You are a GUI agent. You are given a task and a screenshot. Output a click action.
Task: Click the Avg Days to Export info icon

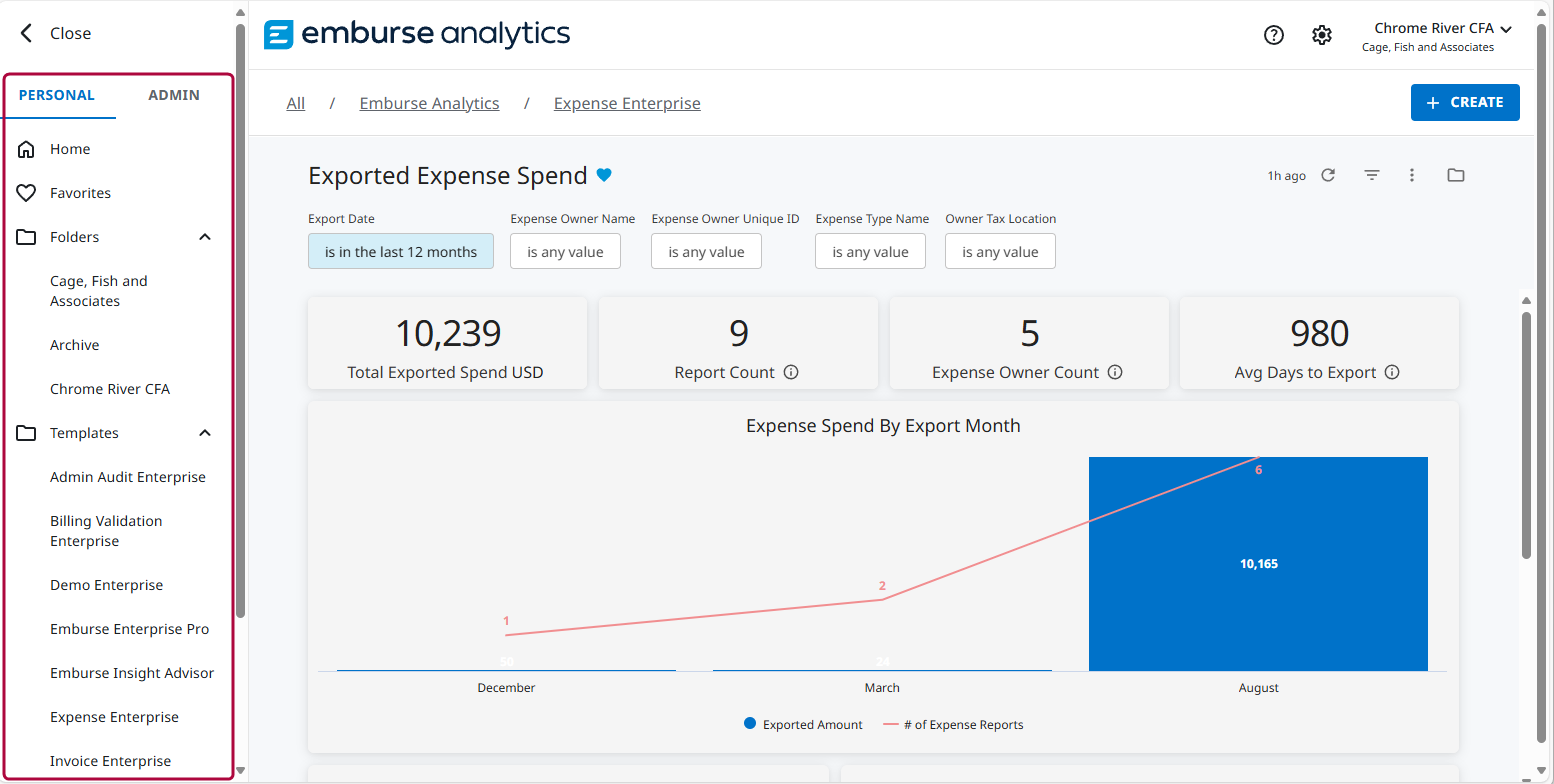(1392, 372)
